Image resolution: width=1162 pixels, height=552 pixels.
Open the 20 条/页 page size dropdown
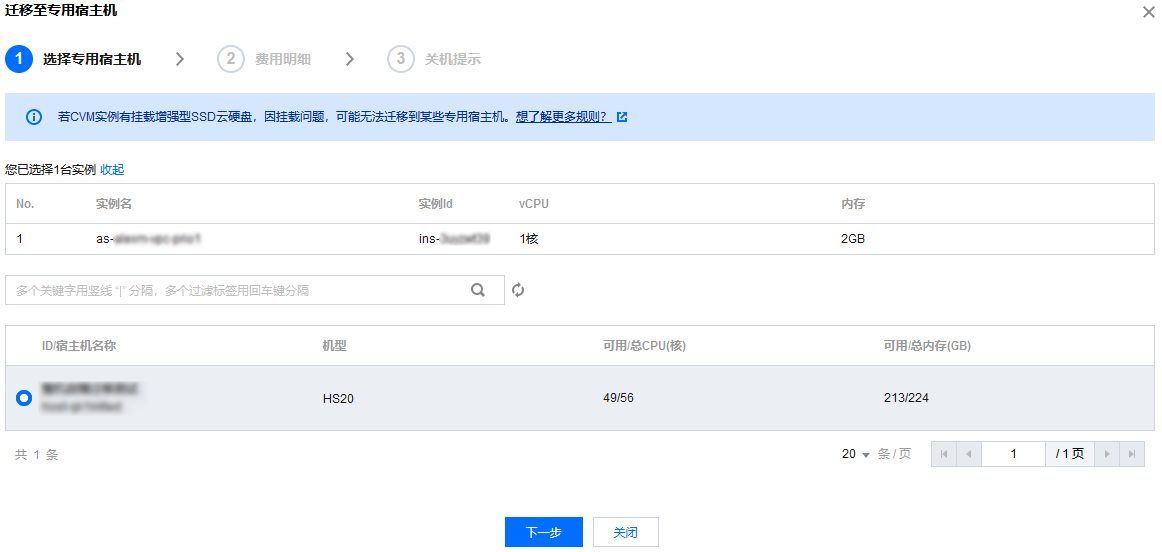[x=856, y=454]
